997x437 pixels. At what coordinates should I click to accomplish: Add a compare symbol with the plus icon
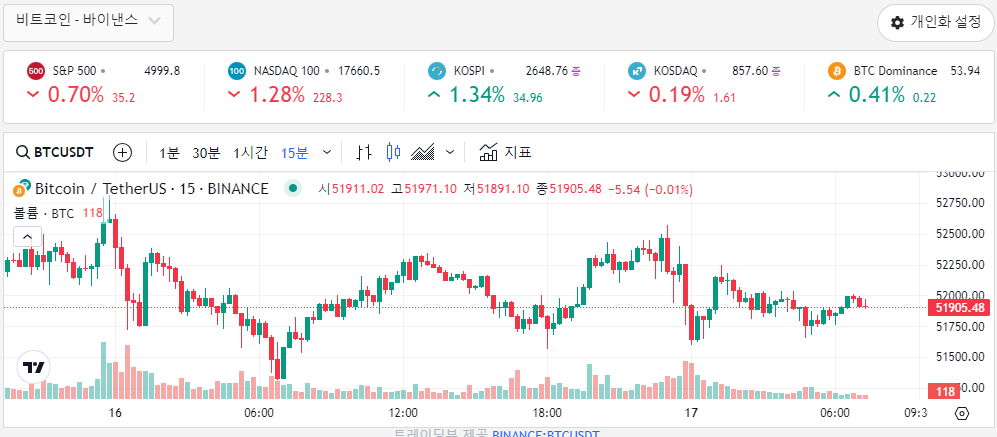click(122, 153)
